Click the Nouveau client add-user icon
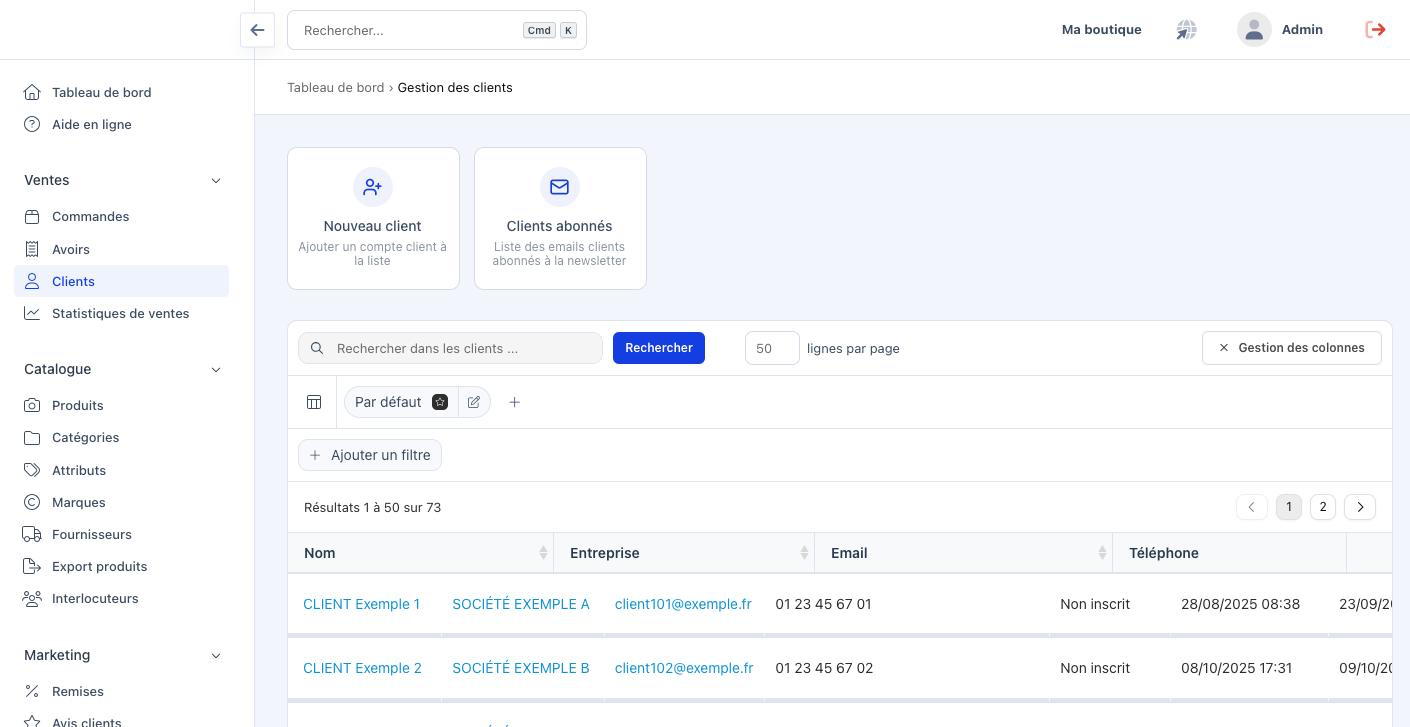 point(373,187)
